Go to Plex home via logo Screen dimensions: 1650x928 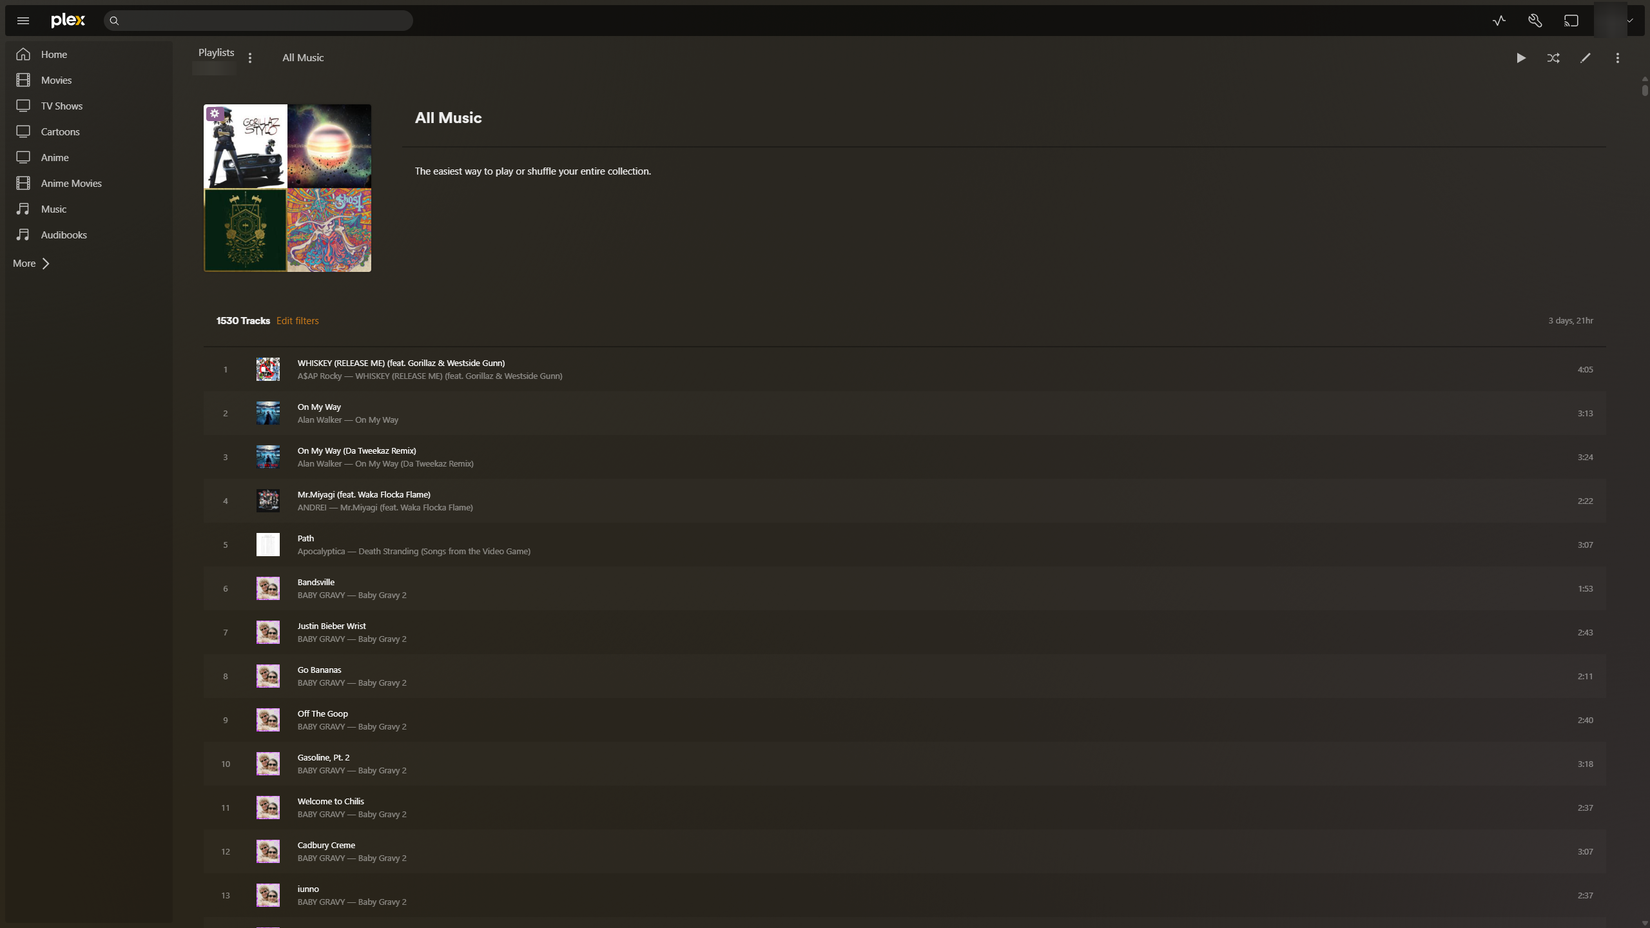68,20
